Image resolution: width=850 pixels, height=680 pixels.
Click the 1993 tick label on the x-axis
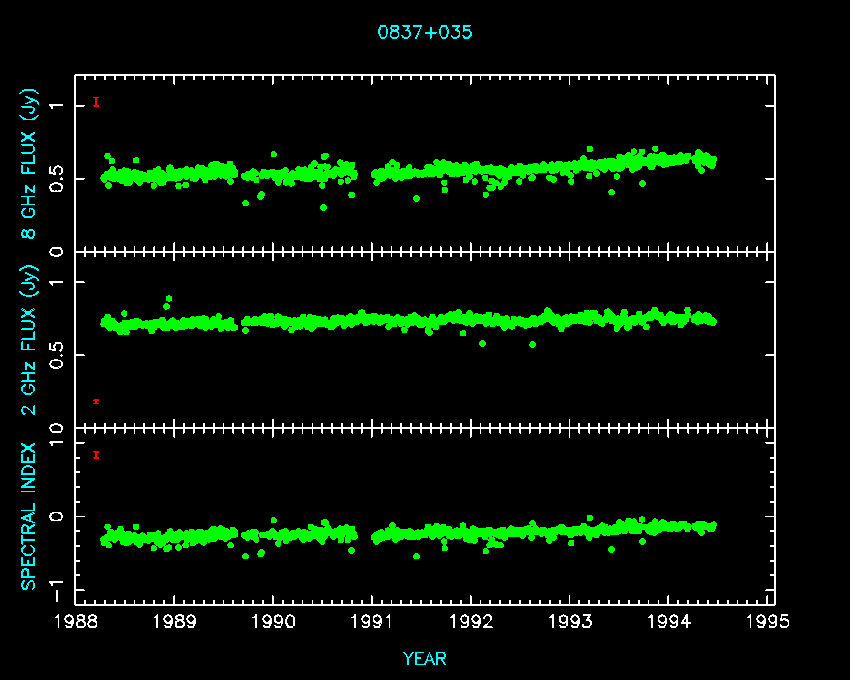pyautogui.click(x=571, y=622)
